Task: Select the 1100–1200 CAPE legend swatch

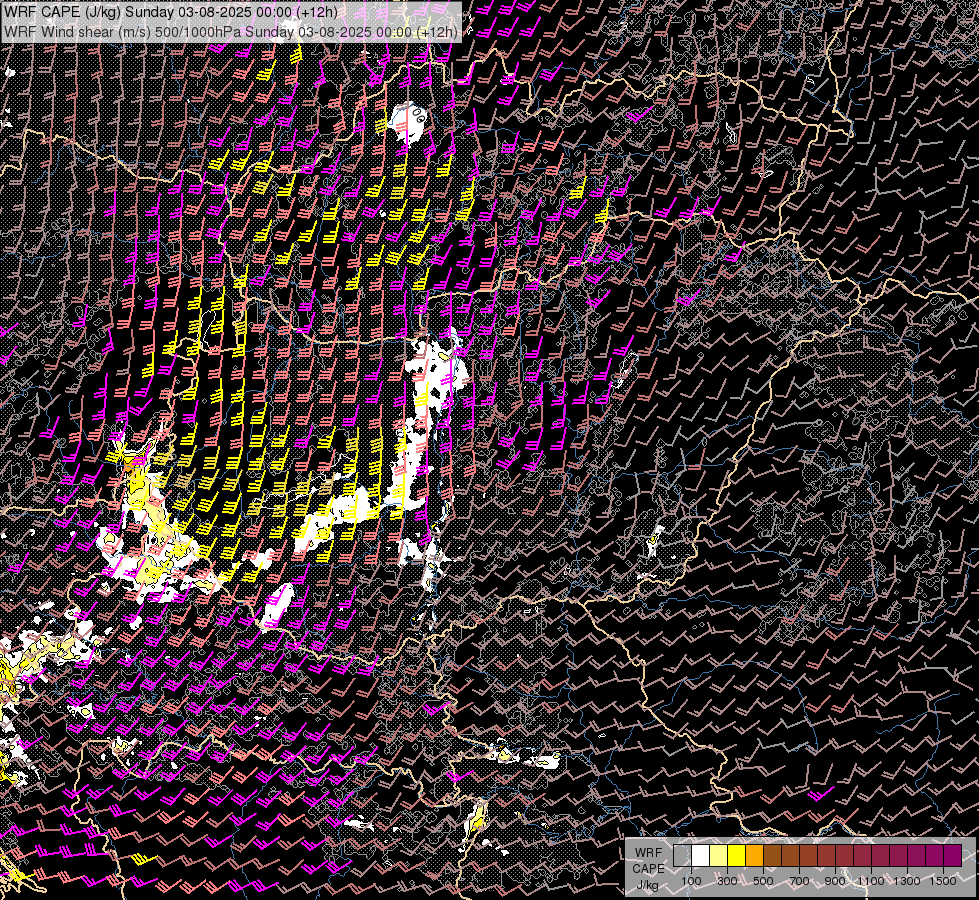Action: (x=880, y=856)
